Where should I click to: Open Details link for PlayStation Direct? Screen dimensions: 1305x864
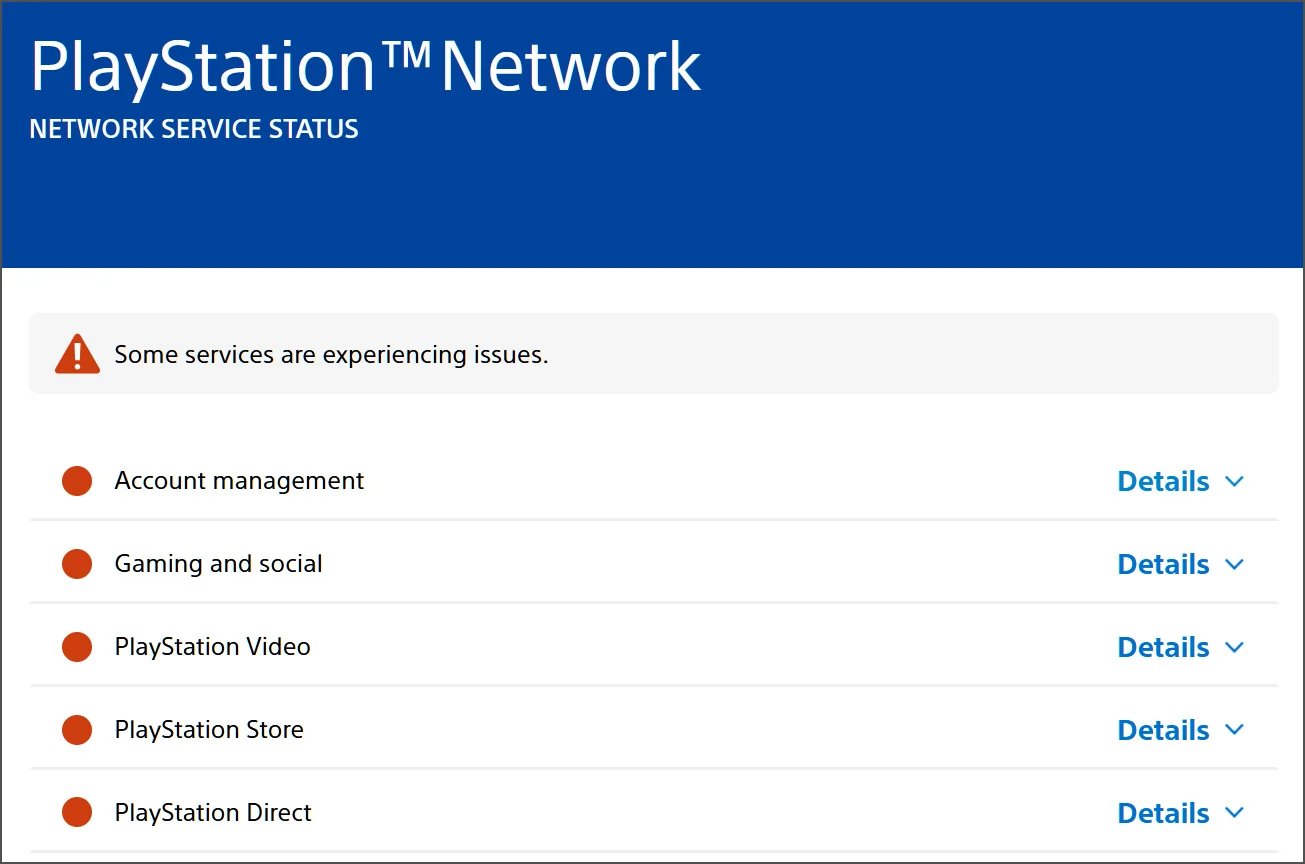[1163, 813]
